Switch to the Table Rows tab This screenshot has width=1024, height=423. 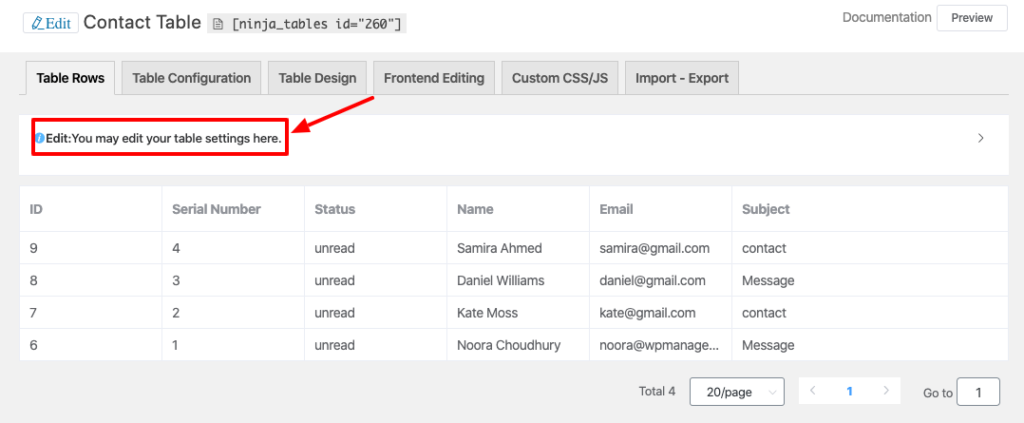pos(70,78)
